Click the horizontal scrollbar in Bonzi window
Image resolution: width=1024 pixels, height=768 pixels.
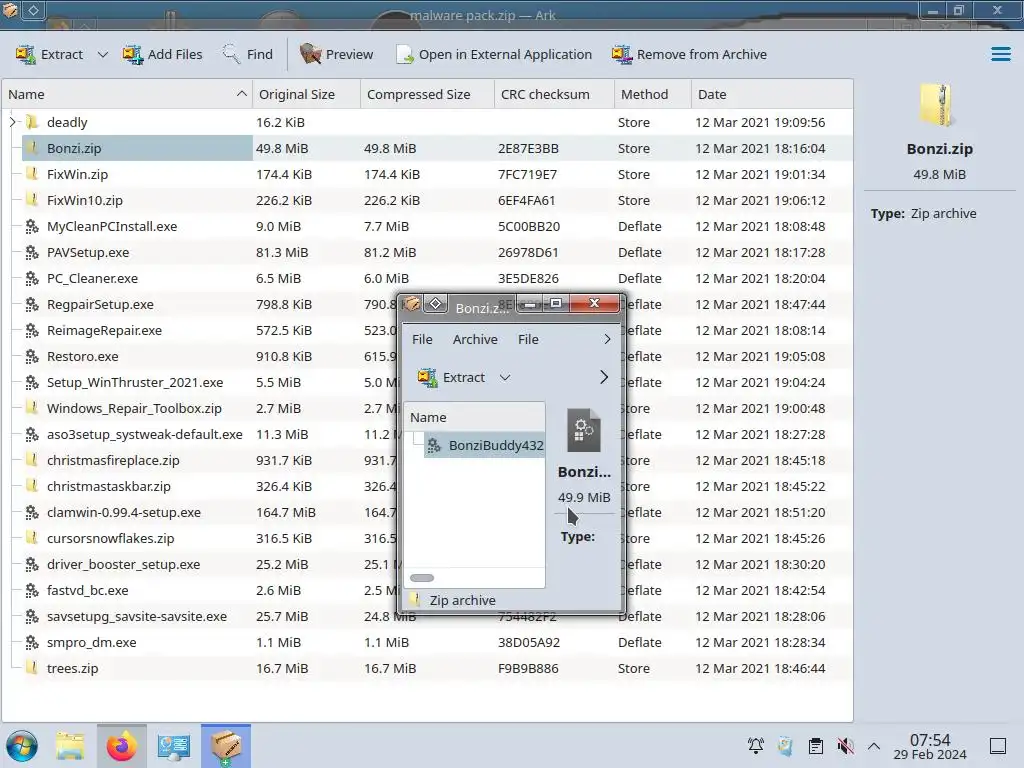[x=422, y=578]
